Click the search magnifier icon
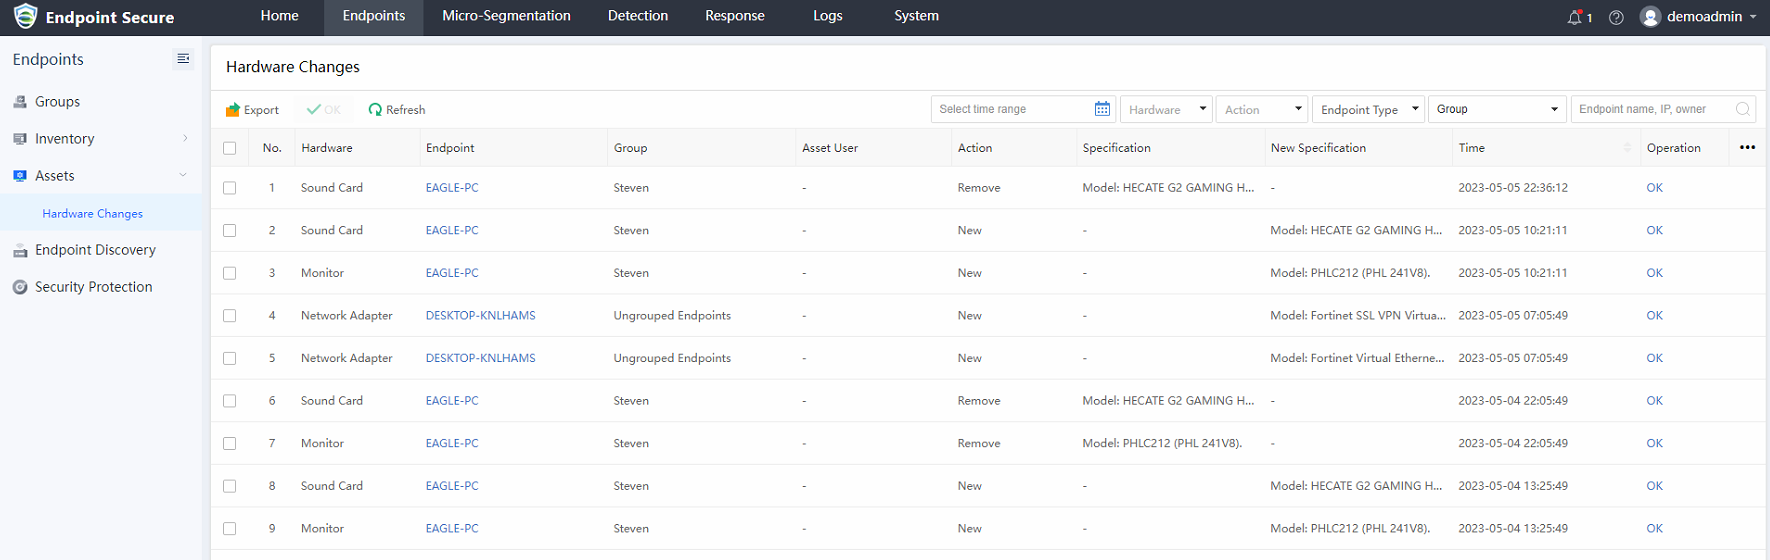The height and width of the screenshot is (560, 1770). (x=1743, y=109)
